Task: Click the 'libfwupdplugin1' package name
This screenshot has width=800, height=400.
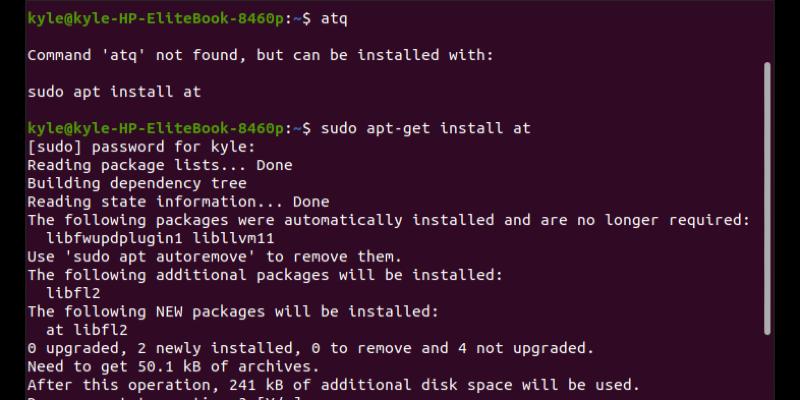Action: [x=115, y=238]
